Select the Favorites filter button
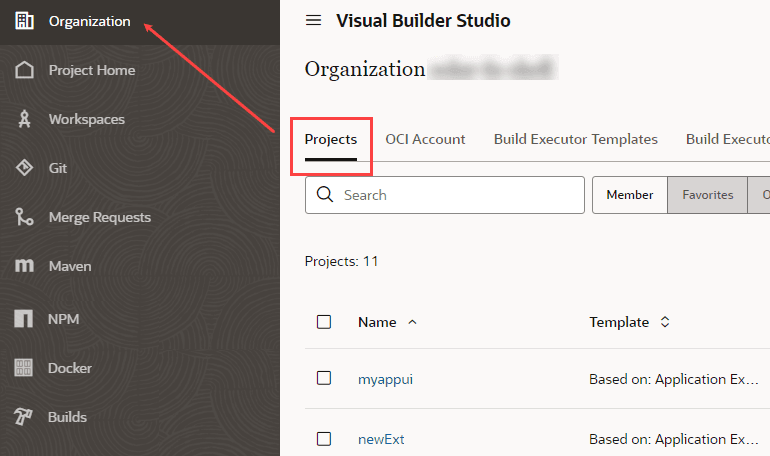Screen dimensions: 770x456 pos(707,195)
